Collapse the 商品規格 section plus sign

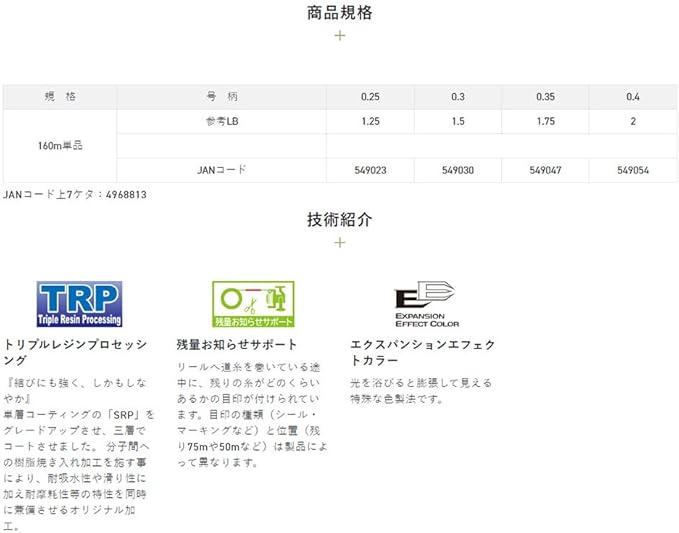coord(340,36)
